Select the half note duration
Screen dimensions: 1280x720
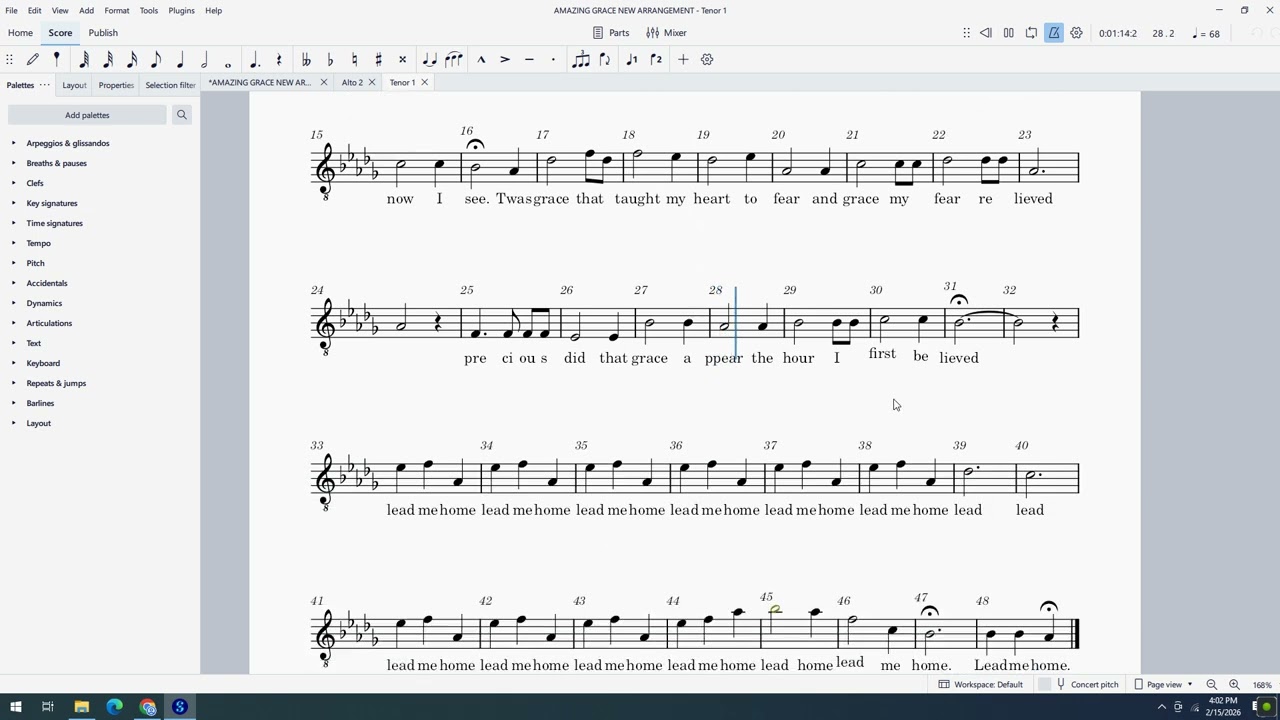204,60
